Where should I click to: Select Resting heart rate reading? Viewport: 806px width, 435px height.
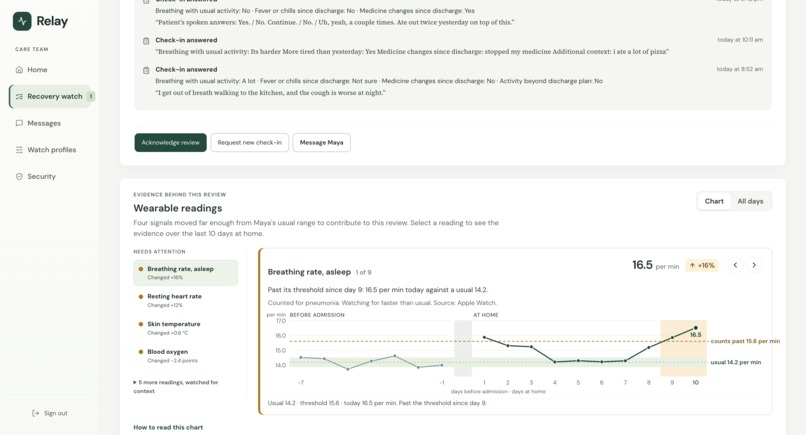click(x=186, y=300)
